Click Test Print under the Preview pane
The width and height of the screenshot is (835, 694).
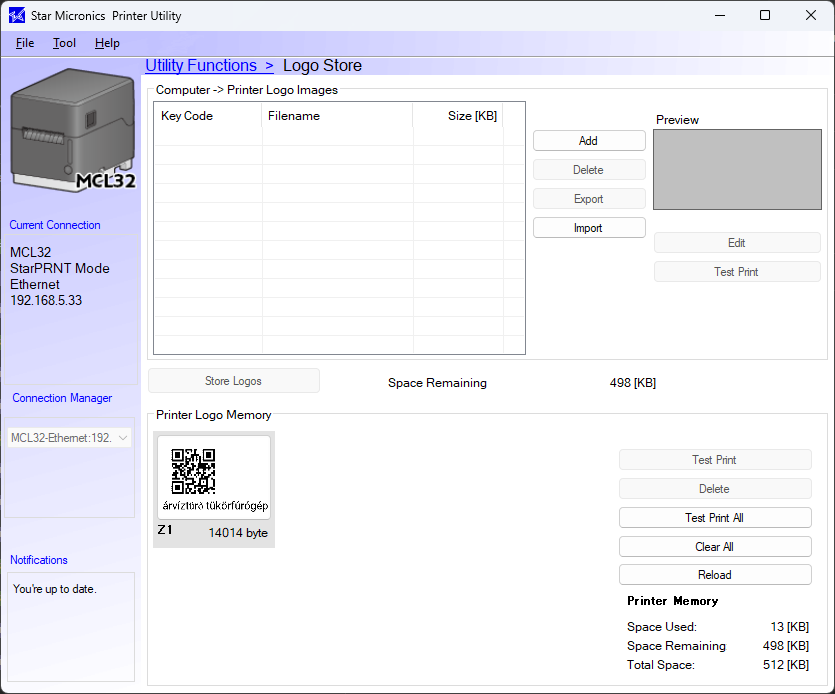click(737, 272)
